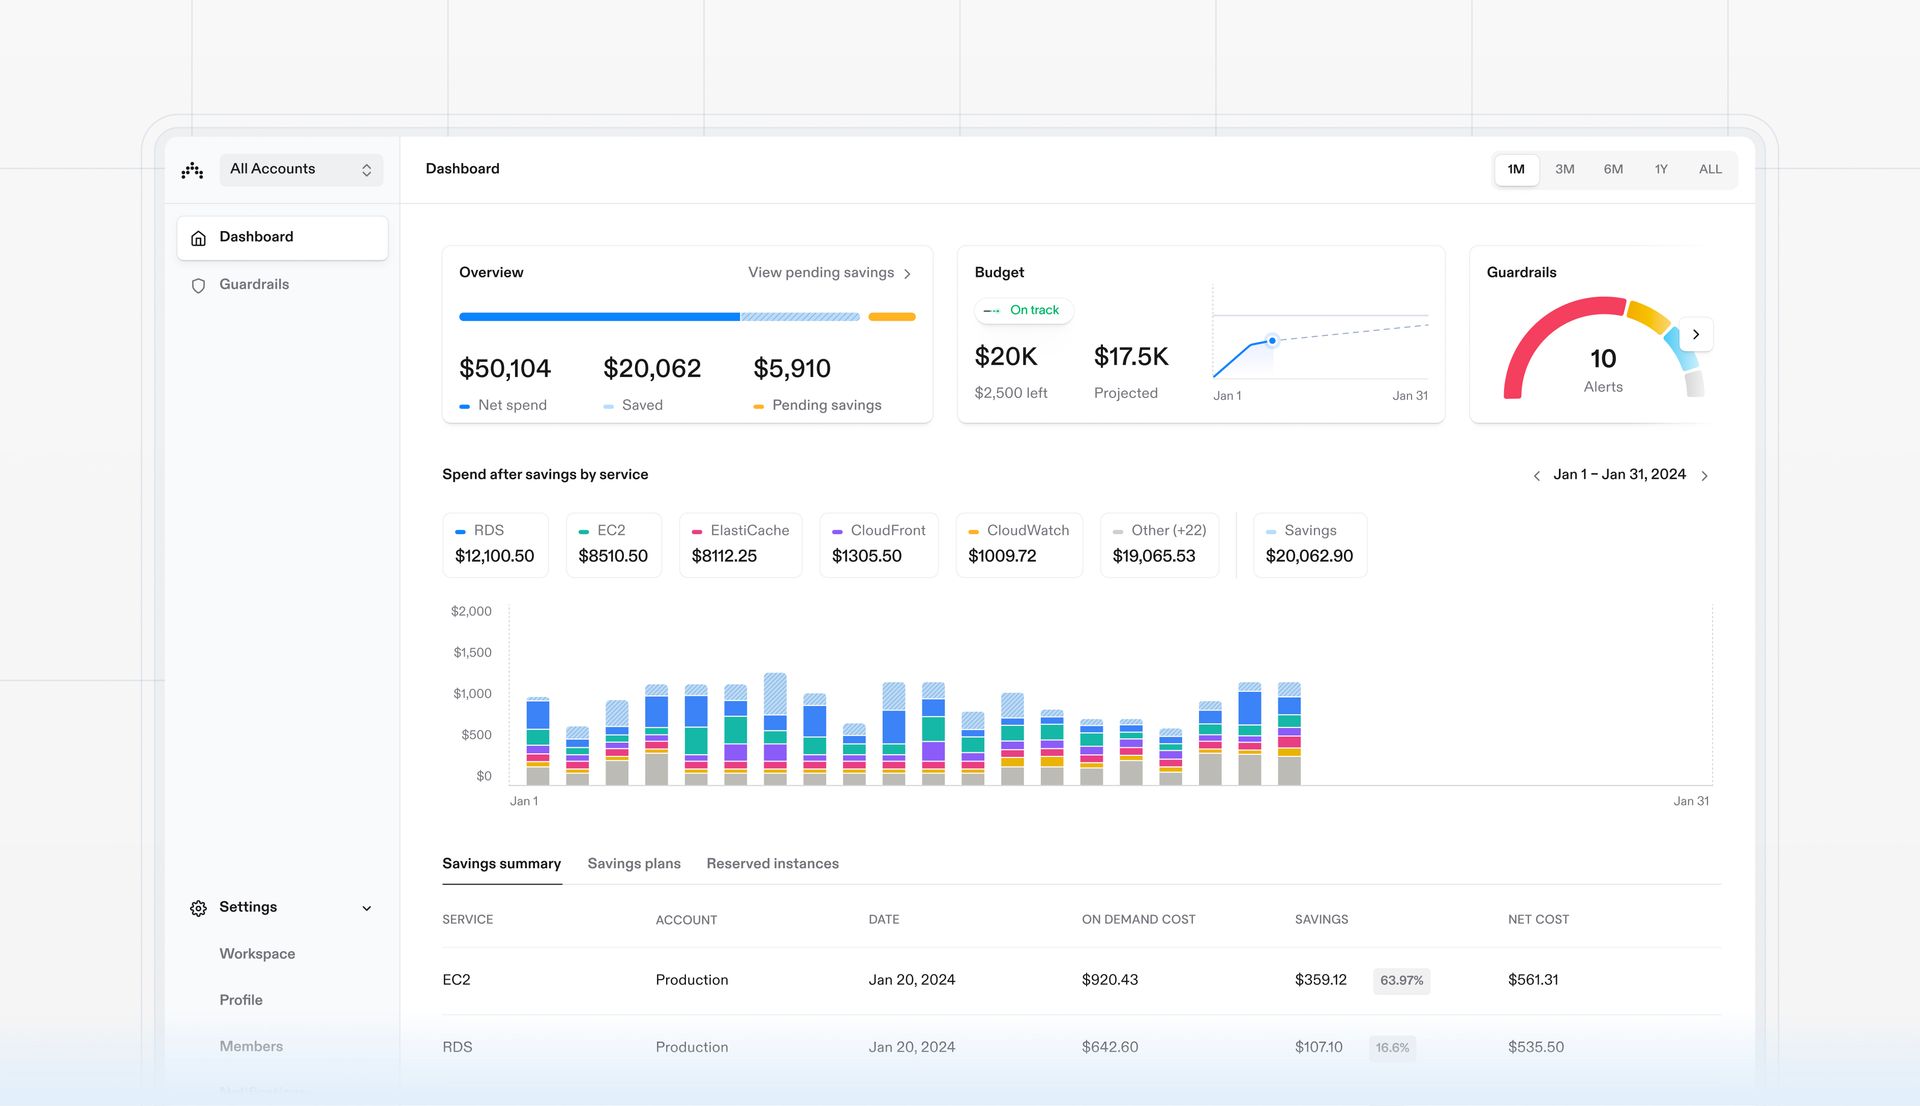Click the ON DEMAND COST column header
Screen dimensions: 1920x1106
[x=1138, y=920]
